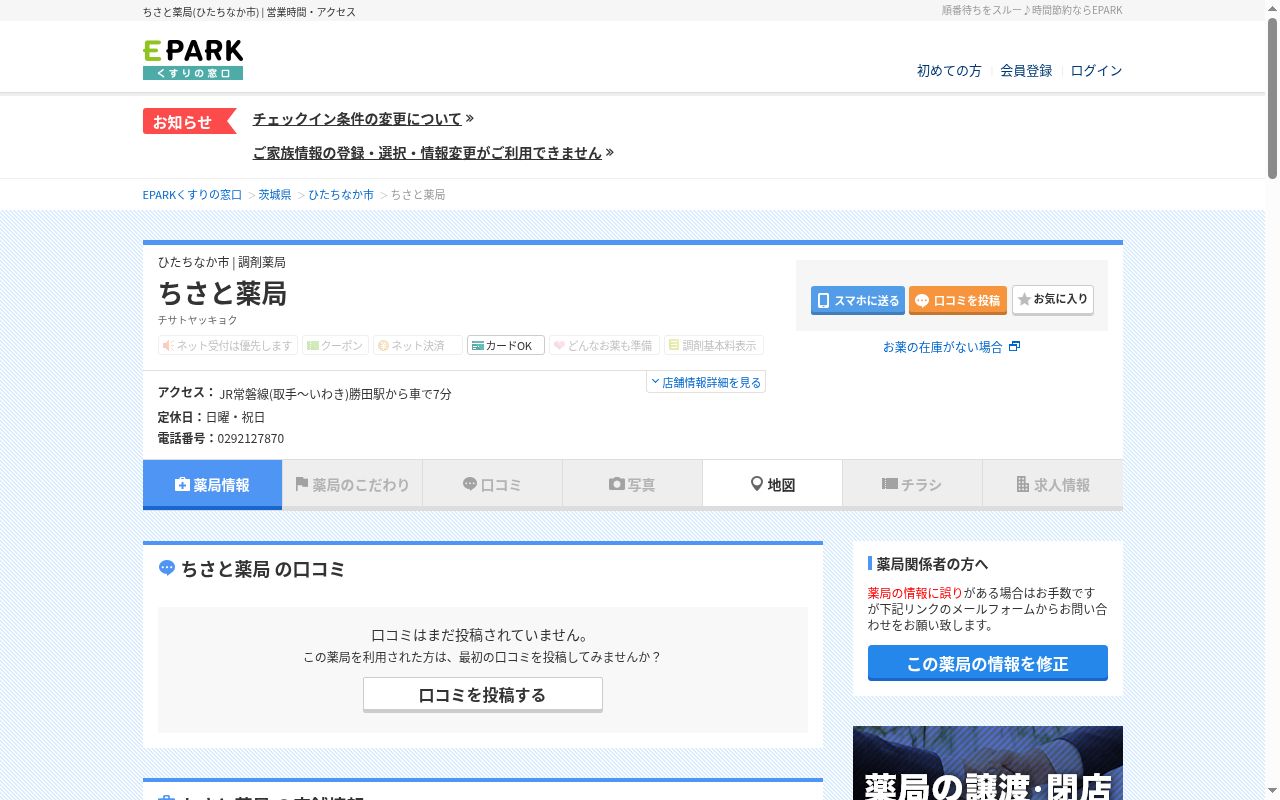This screenshot has height=800, width=1280.
Task: Click the orange 口コミを投稿 button
Action: point(958,300)
